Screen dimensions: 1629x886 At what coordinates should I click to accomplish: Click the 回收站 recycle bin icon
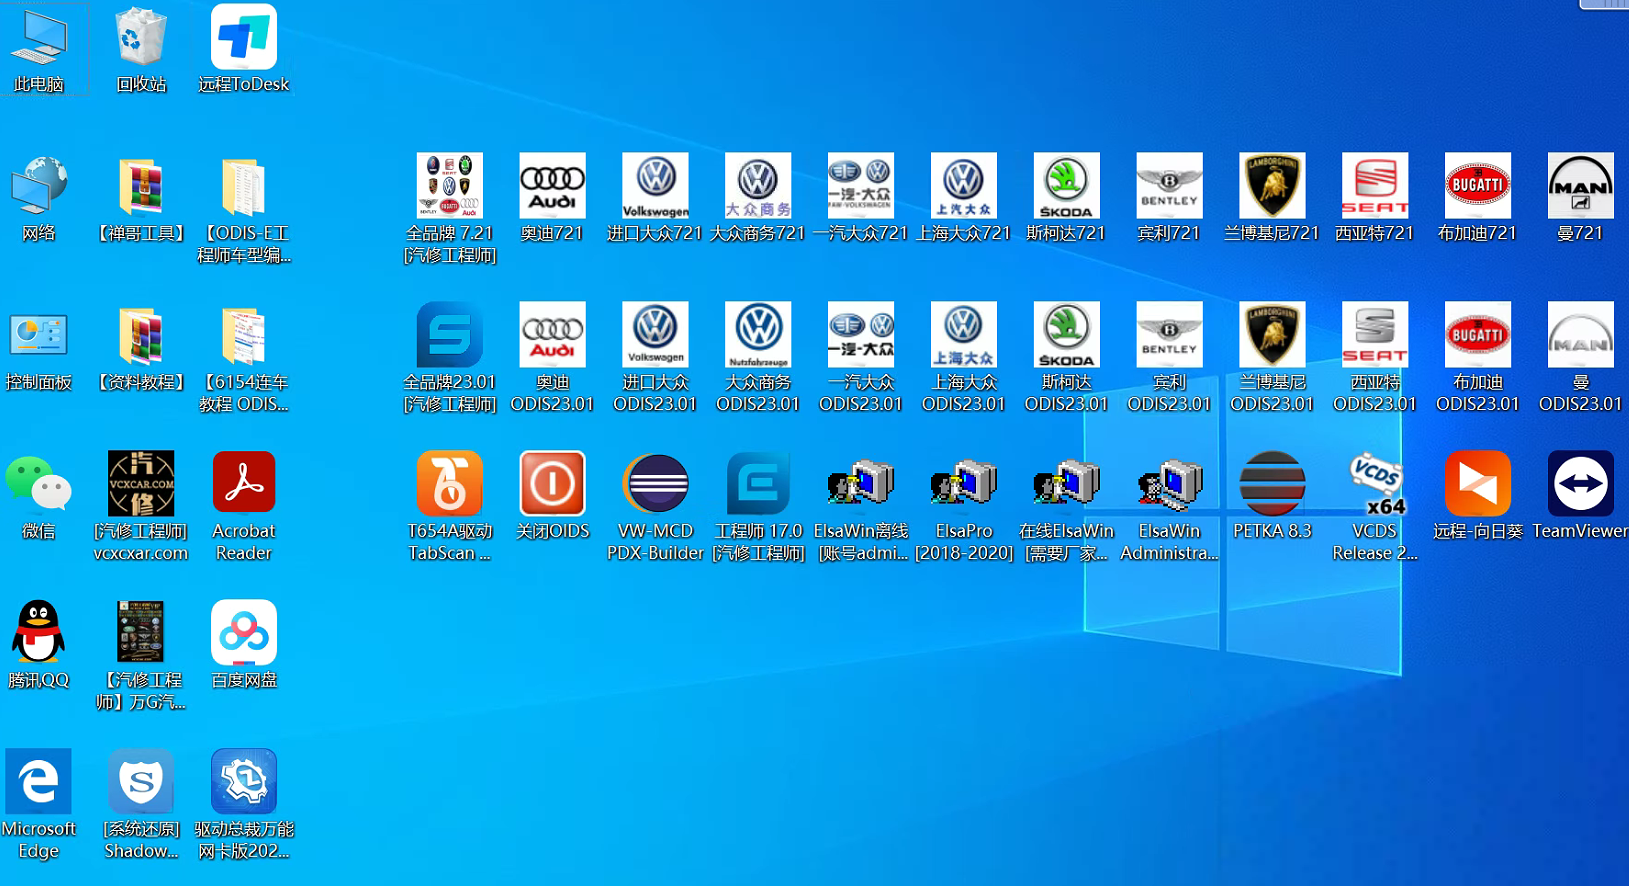coord(141,39)
